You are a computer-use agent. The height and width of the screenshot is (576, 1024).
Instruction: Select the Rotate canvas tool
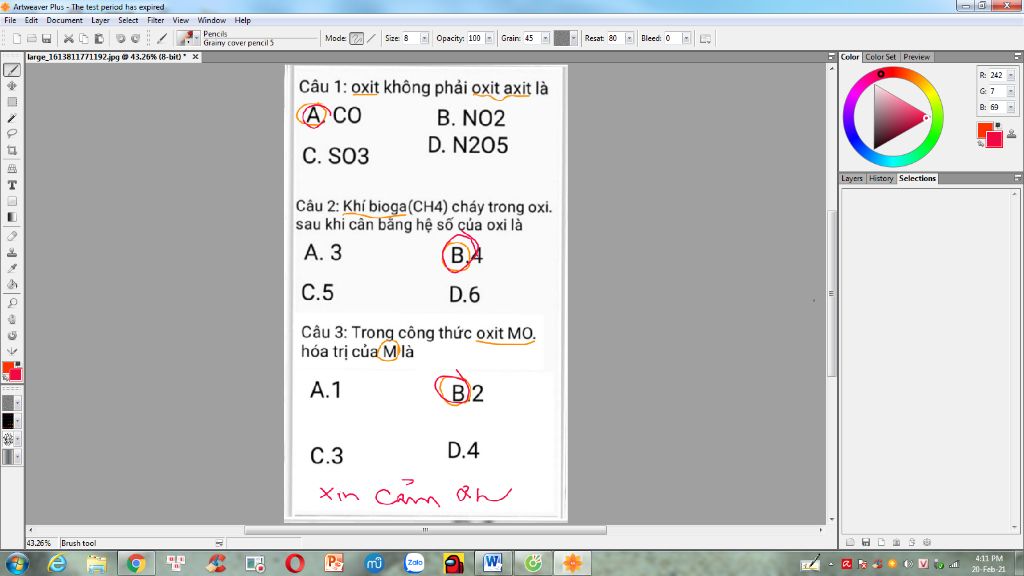coord(12,335)
